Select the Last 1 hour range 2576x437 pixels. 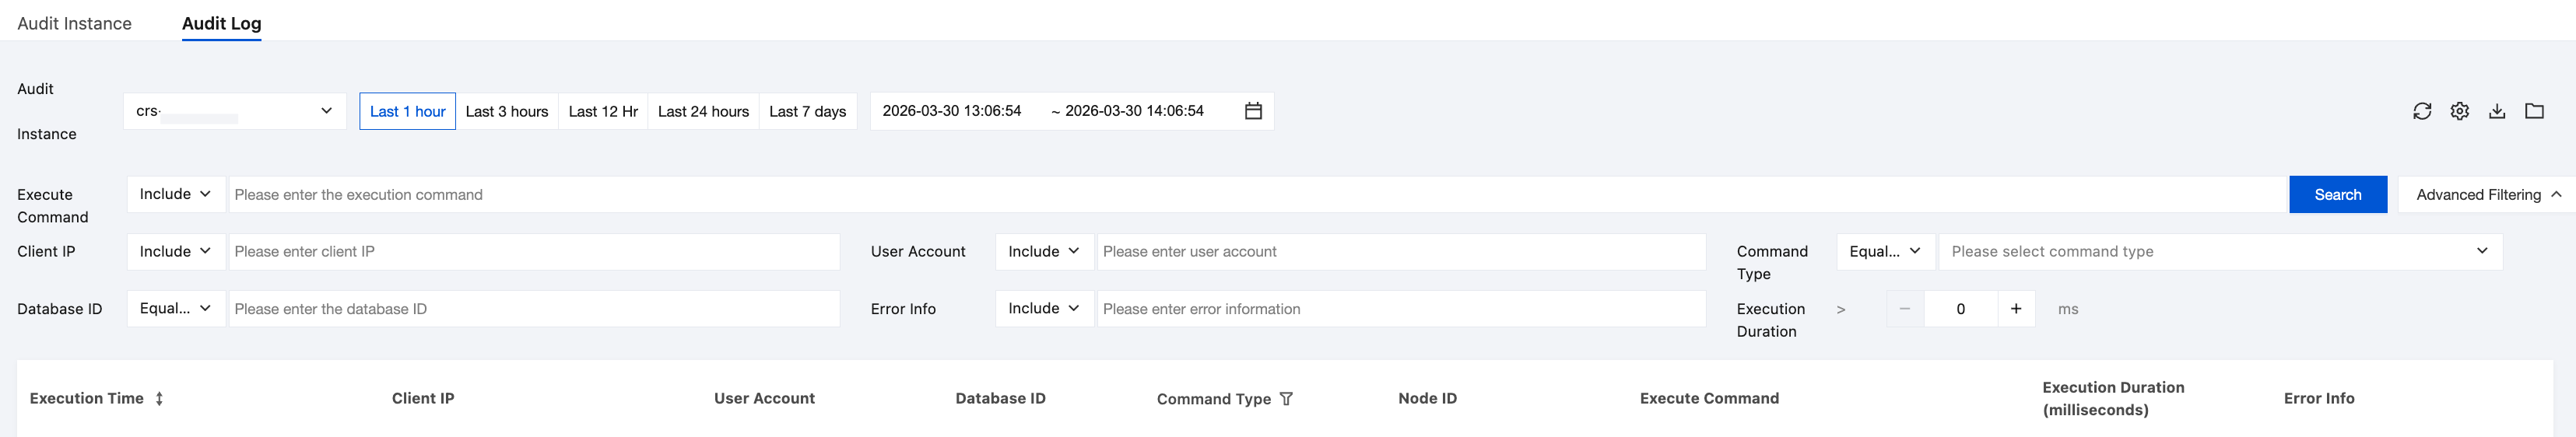click(407, 111)
